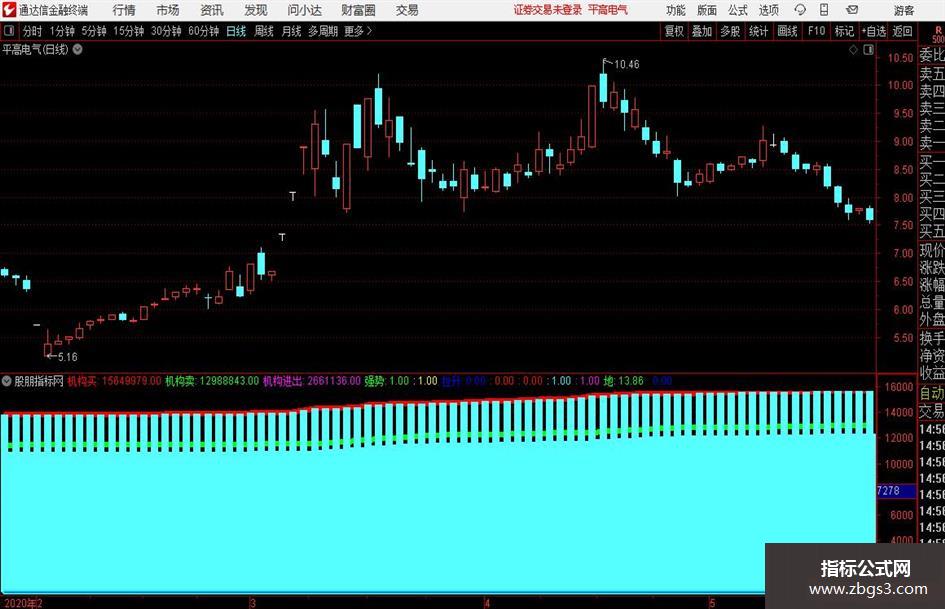Click the month 4 marker on date axis
Viewport: 945px width, 609px height.
(x=487, y=603)
